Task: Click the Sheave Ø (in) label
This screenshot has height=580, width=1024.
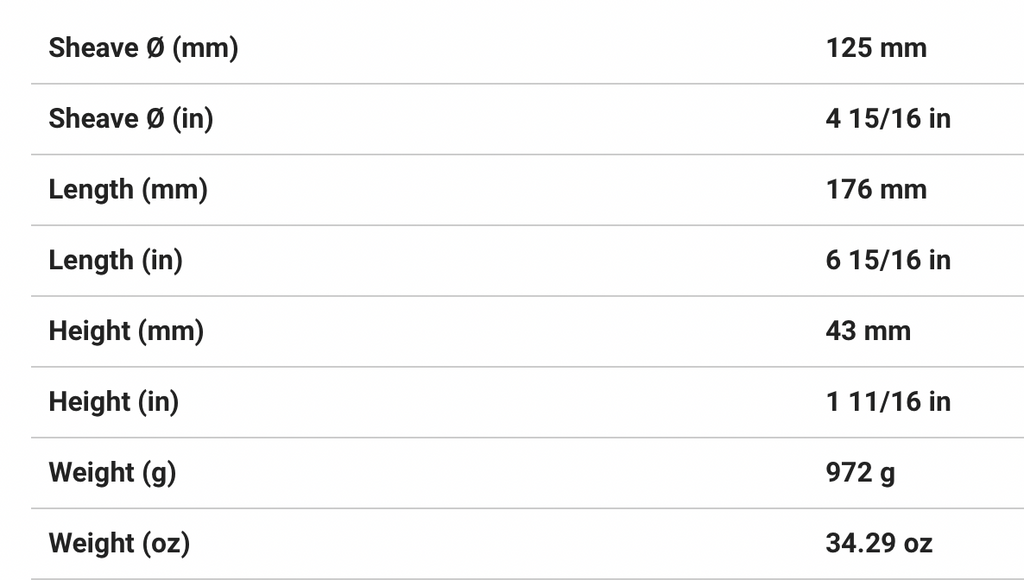Action: click(x=131, y=119)
